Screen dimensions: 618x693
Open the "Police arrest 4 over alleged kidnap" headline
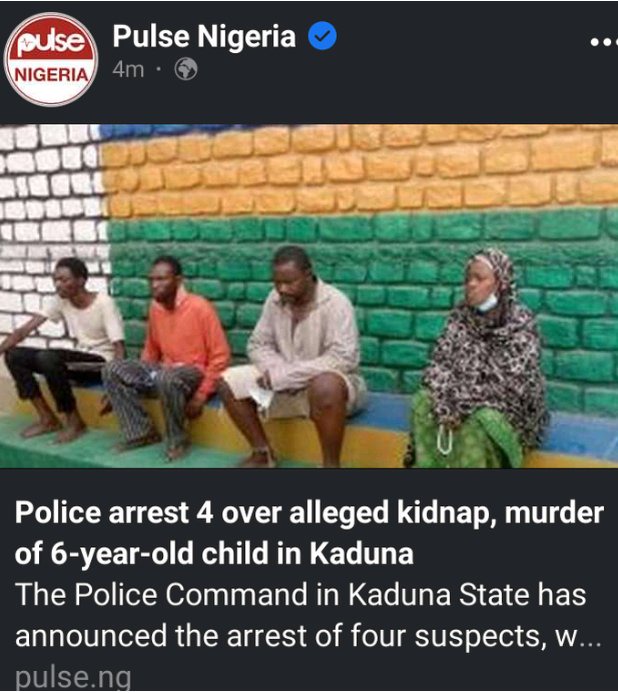pos(309,513)
